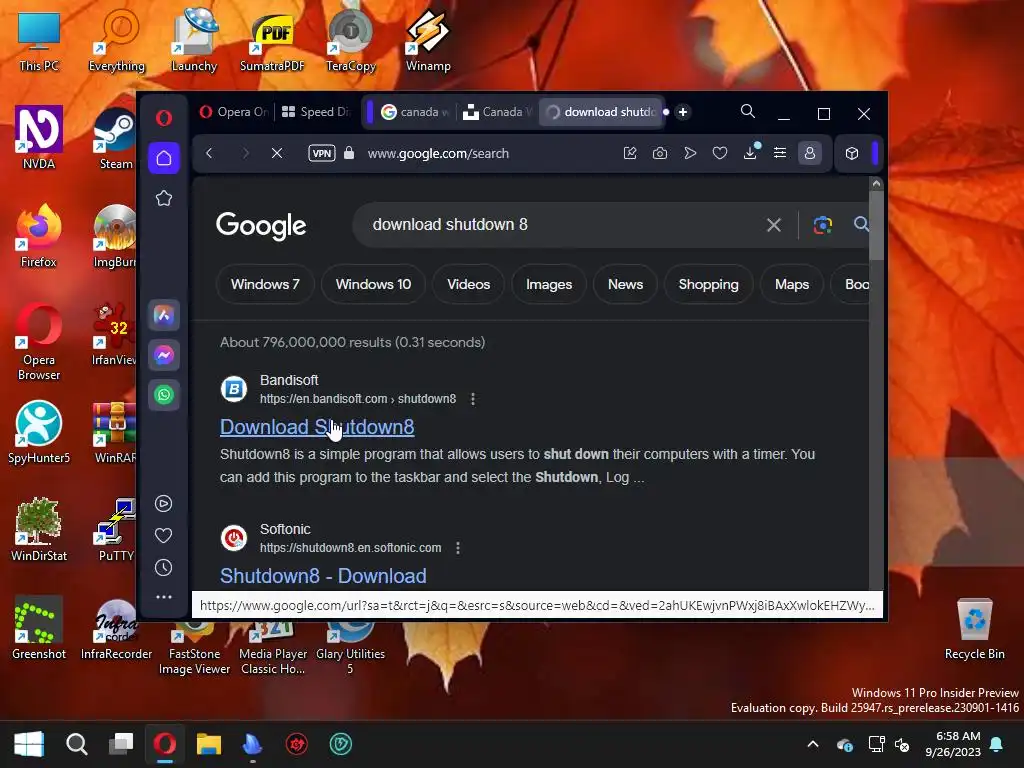Clear the search query with the X
This screenshot has width=1024, height=768.
[774, 225]
